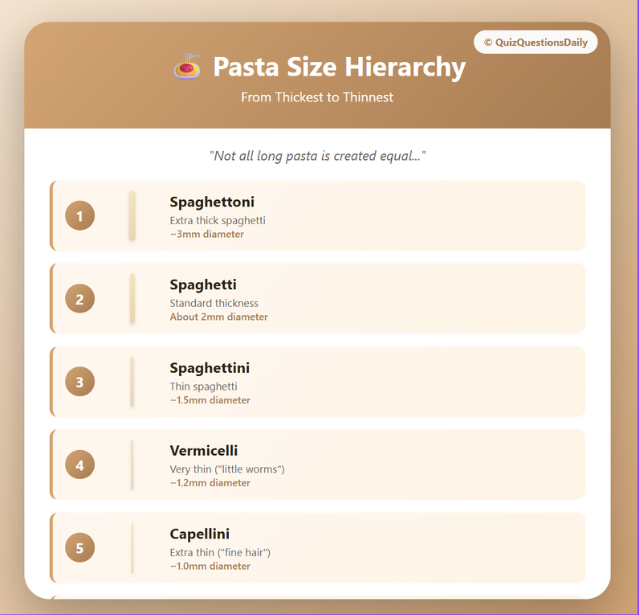Click the "About 2mm diameter" text
This screenshot has height=615, width=639.
click(219, 317)
